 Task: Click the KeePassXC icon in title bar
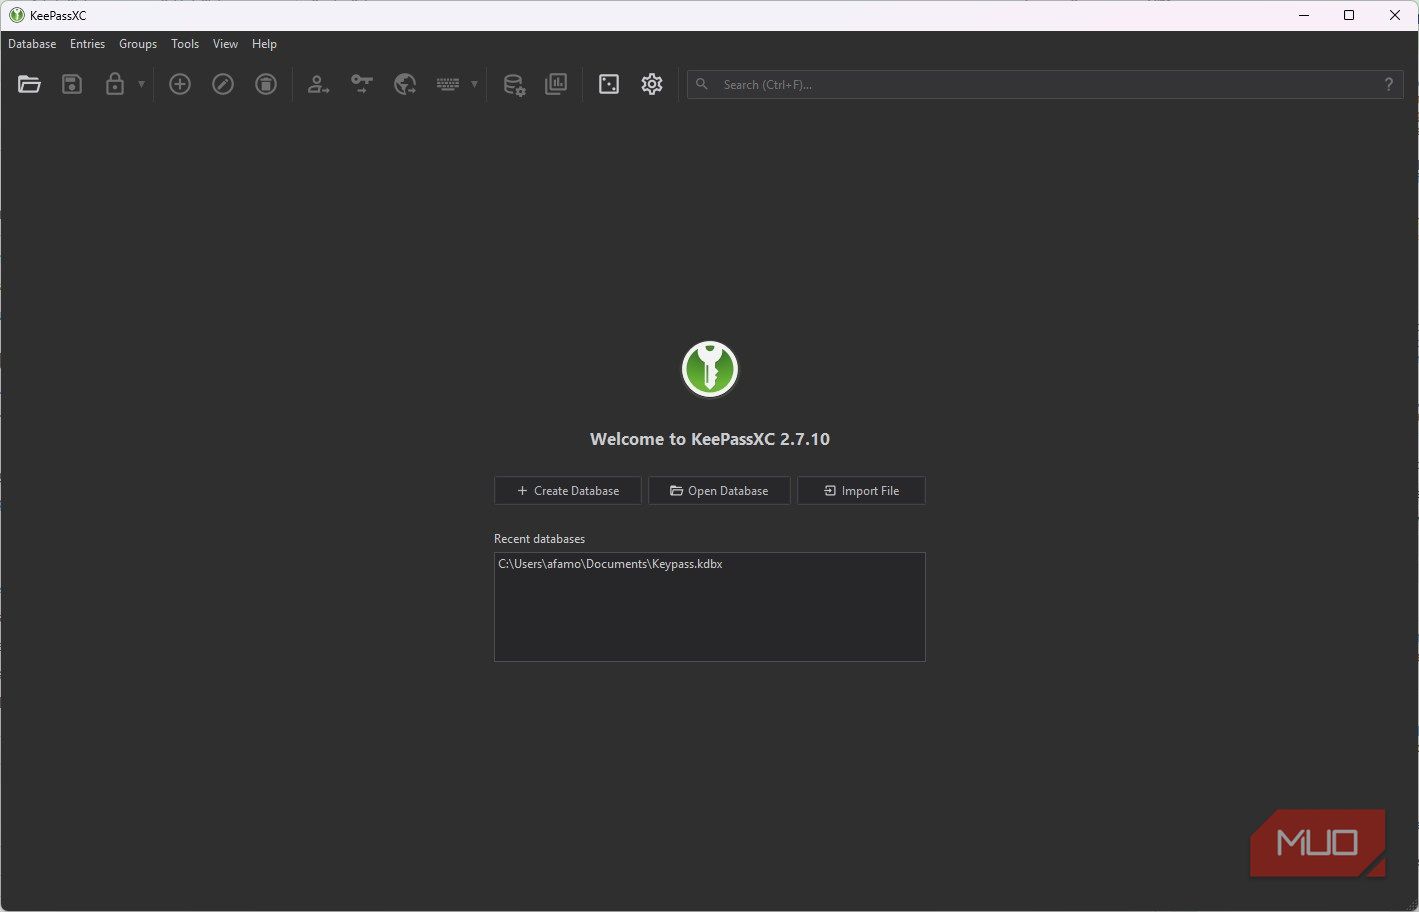click(16, 15)
